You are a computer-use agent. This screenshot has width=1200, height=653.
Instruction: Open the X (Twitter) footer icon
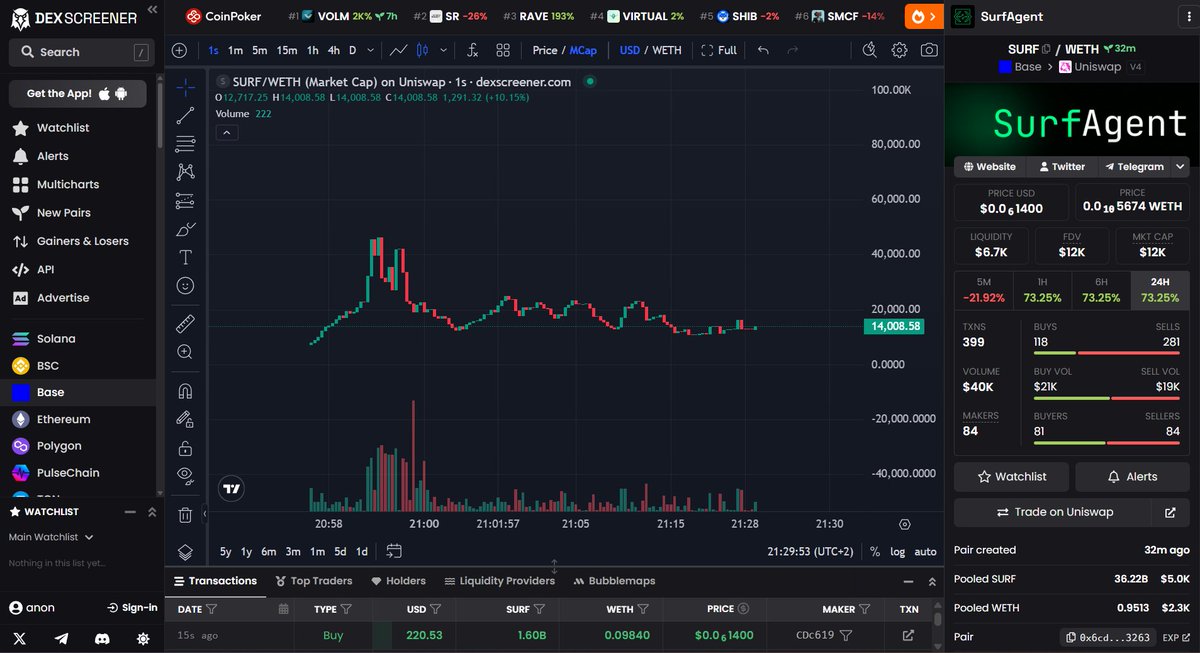pos(21,638)
